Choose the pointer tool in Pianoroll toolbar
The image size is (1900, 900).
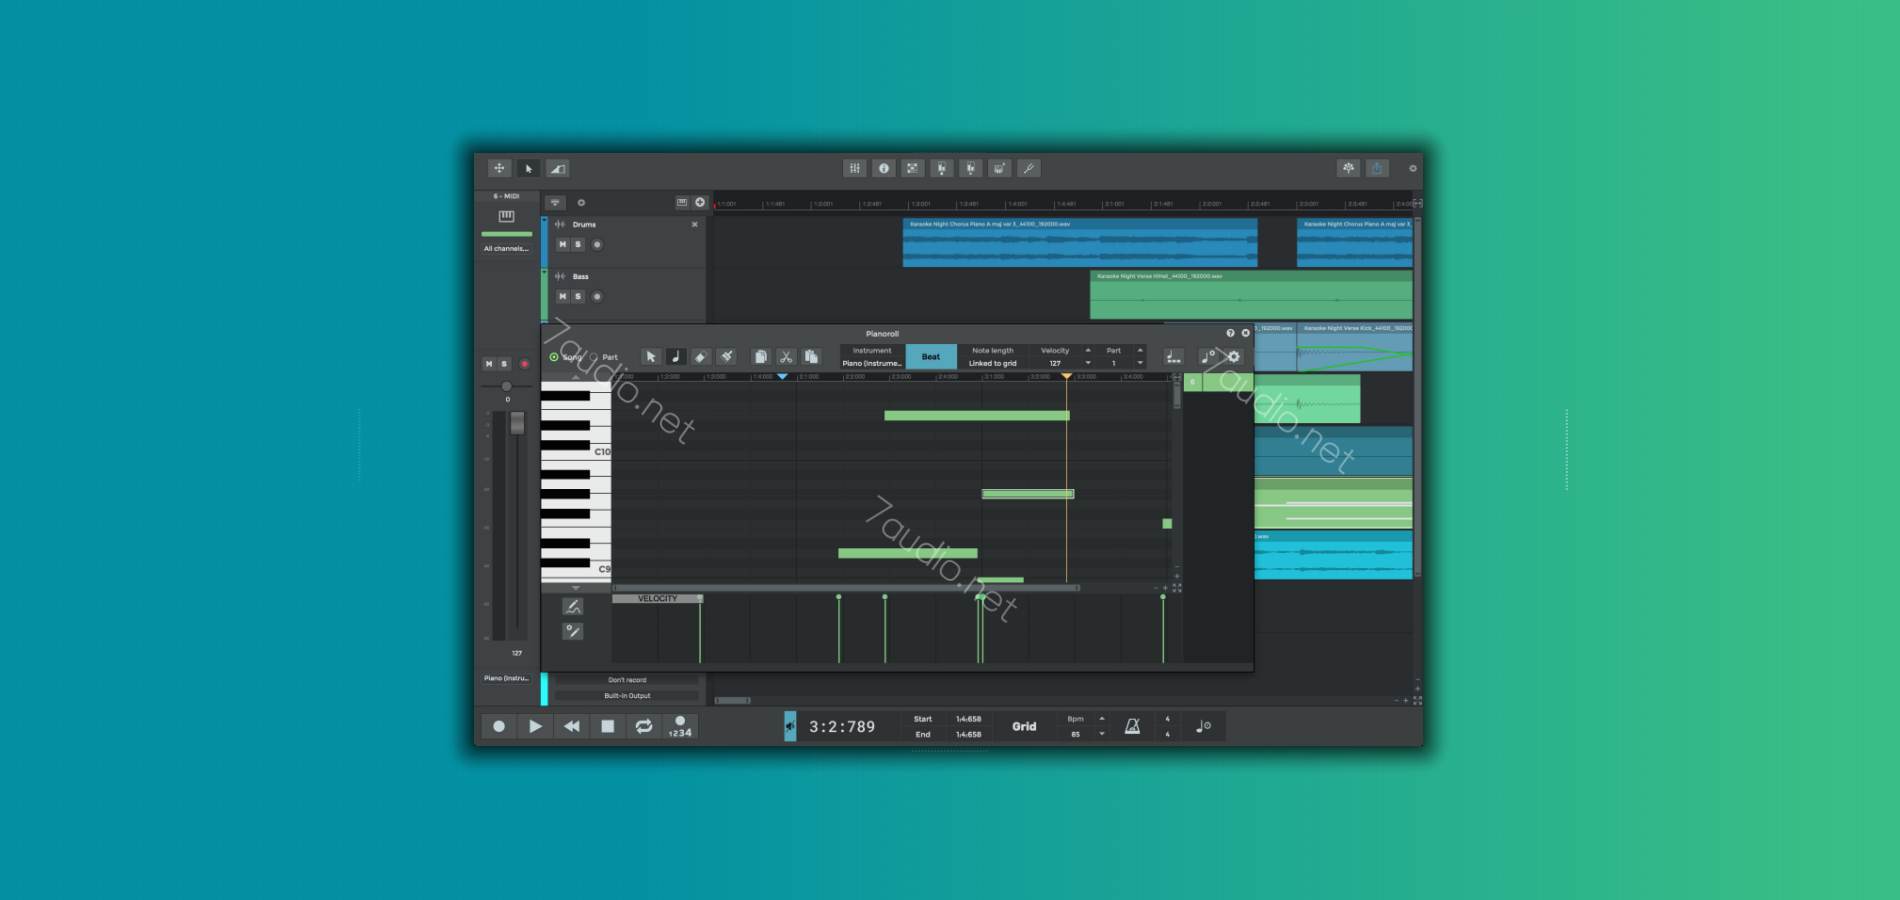tap(651, 357)
